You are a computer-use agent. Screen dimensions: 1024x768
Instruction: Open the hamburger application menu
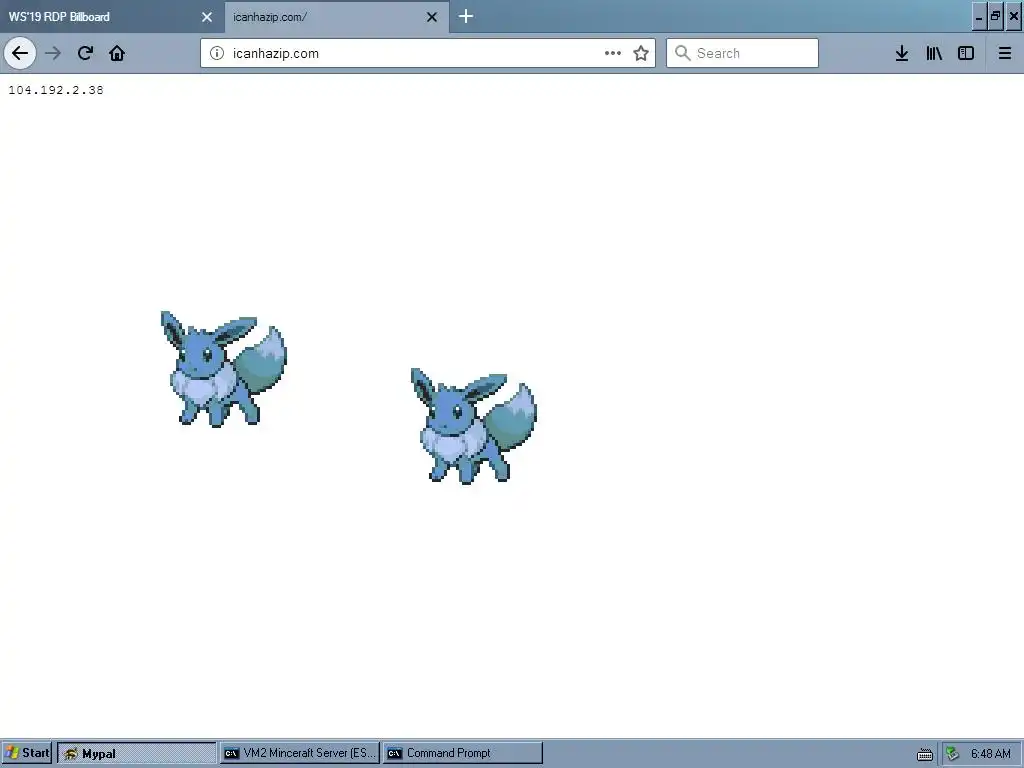click(x=1005, y=53)
